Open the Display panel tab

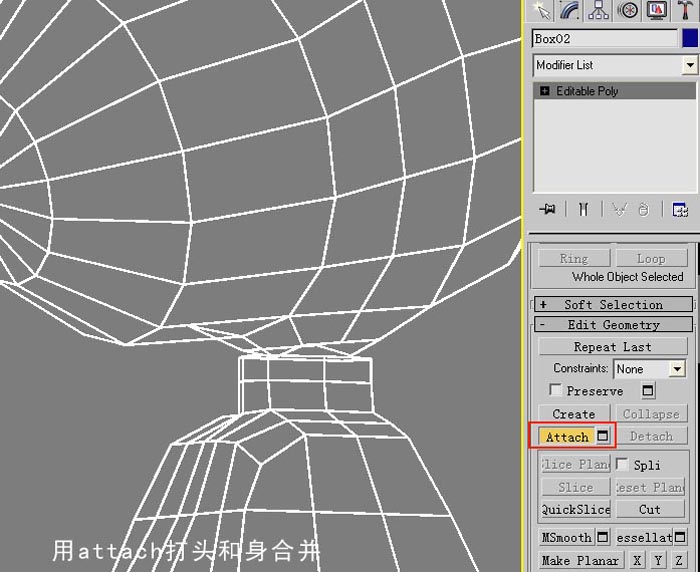pos(656,10)
